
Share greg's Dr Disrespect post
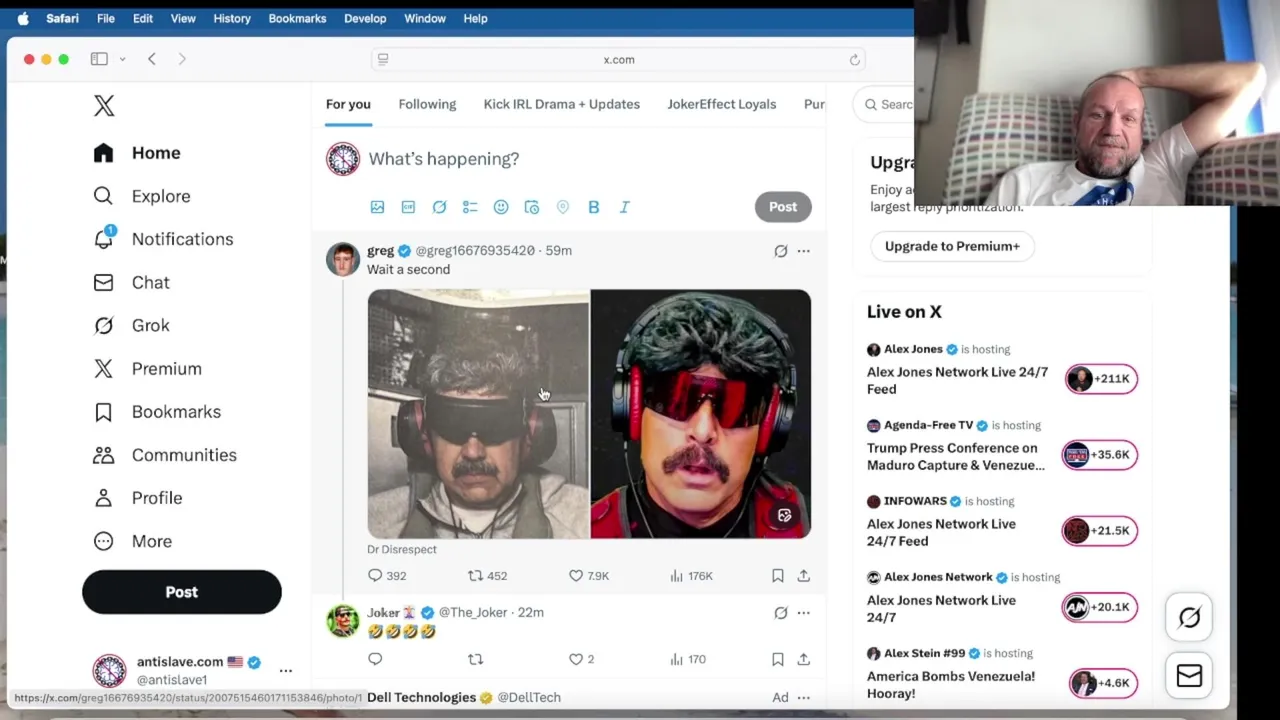(803, 576)
